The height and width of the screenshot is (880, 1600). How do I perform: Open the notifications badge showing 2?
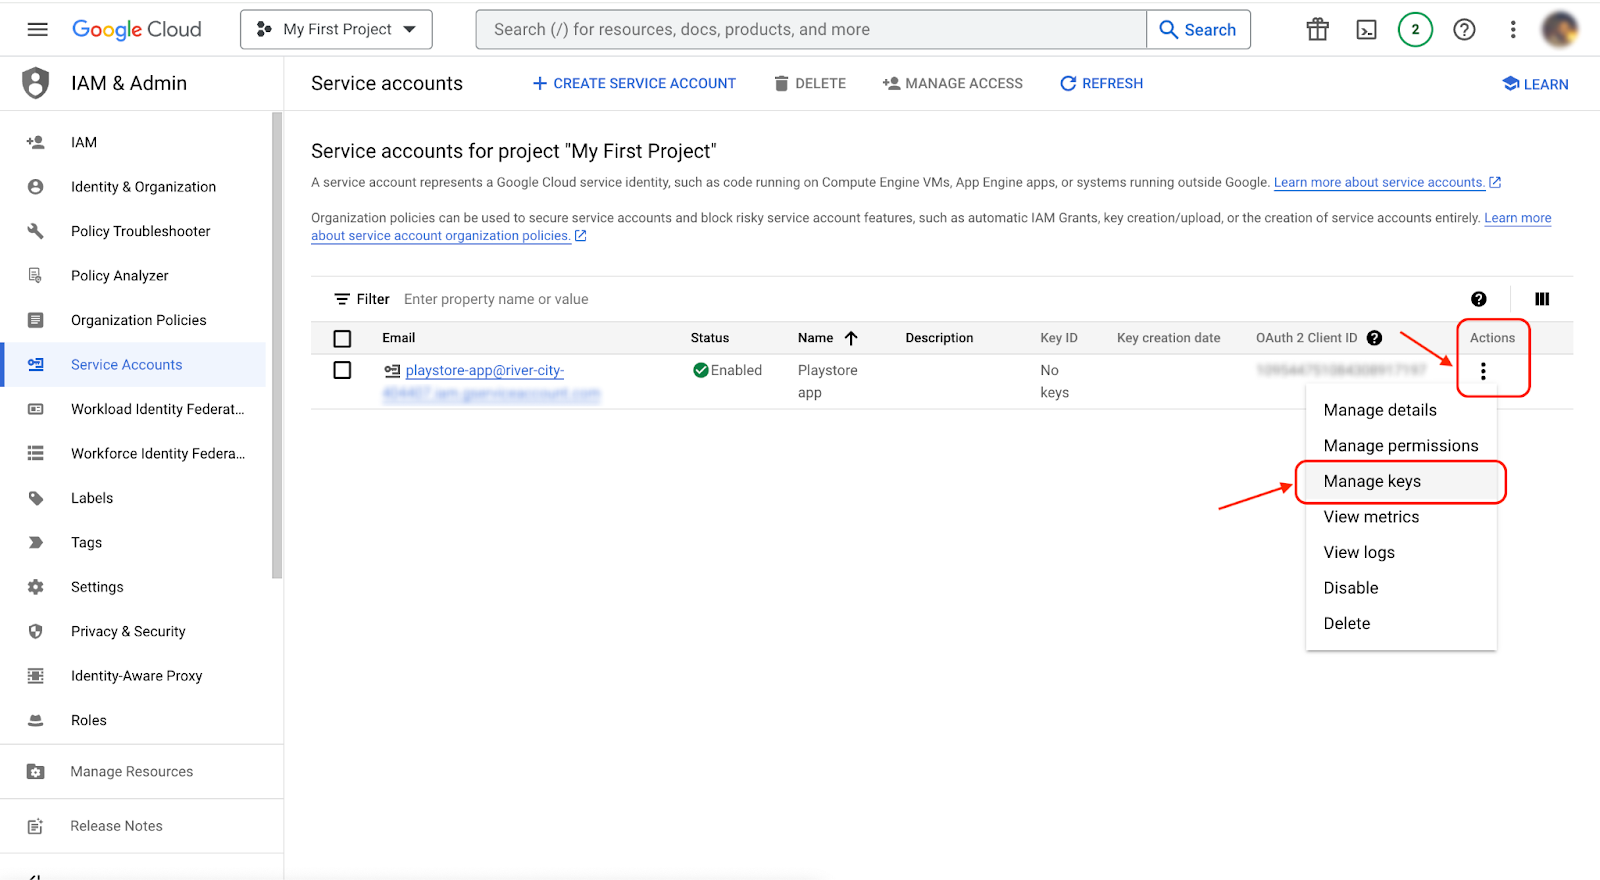1415,30
